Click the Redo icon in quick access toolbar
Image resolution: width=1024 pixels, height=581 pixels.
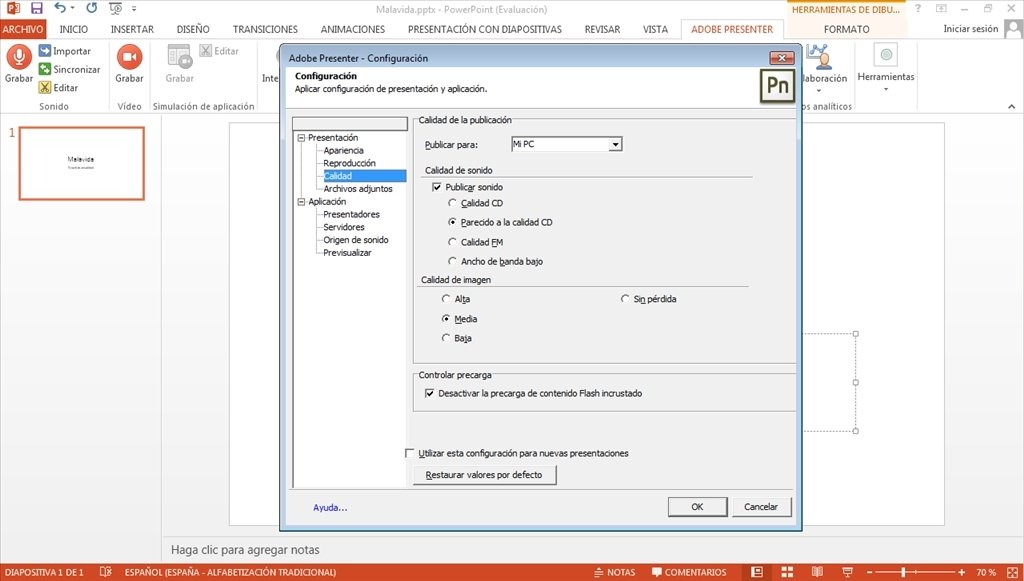click(91, 8)
